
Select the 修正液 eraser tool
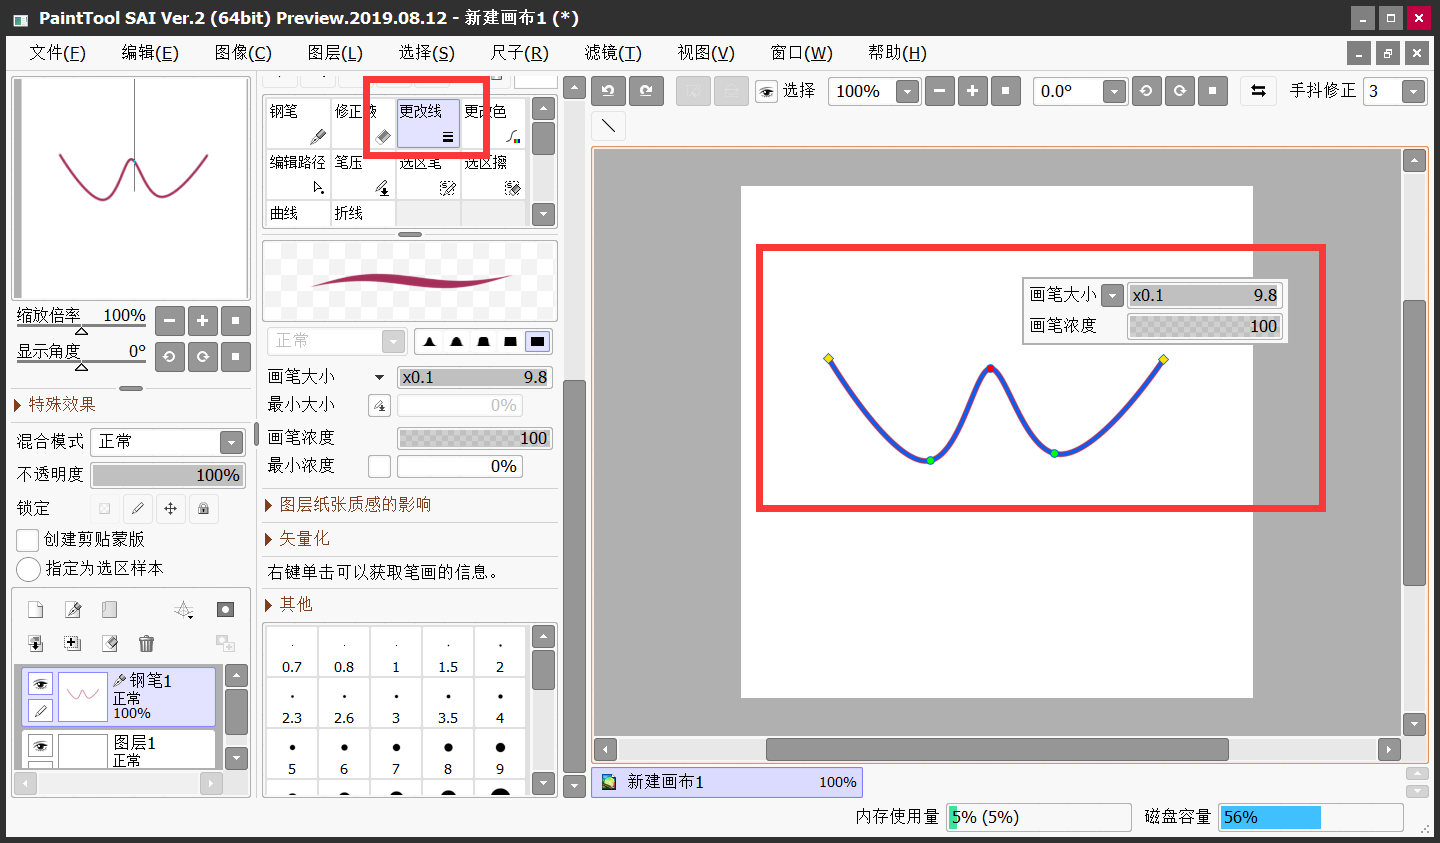(x=363, y=123)
